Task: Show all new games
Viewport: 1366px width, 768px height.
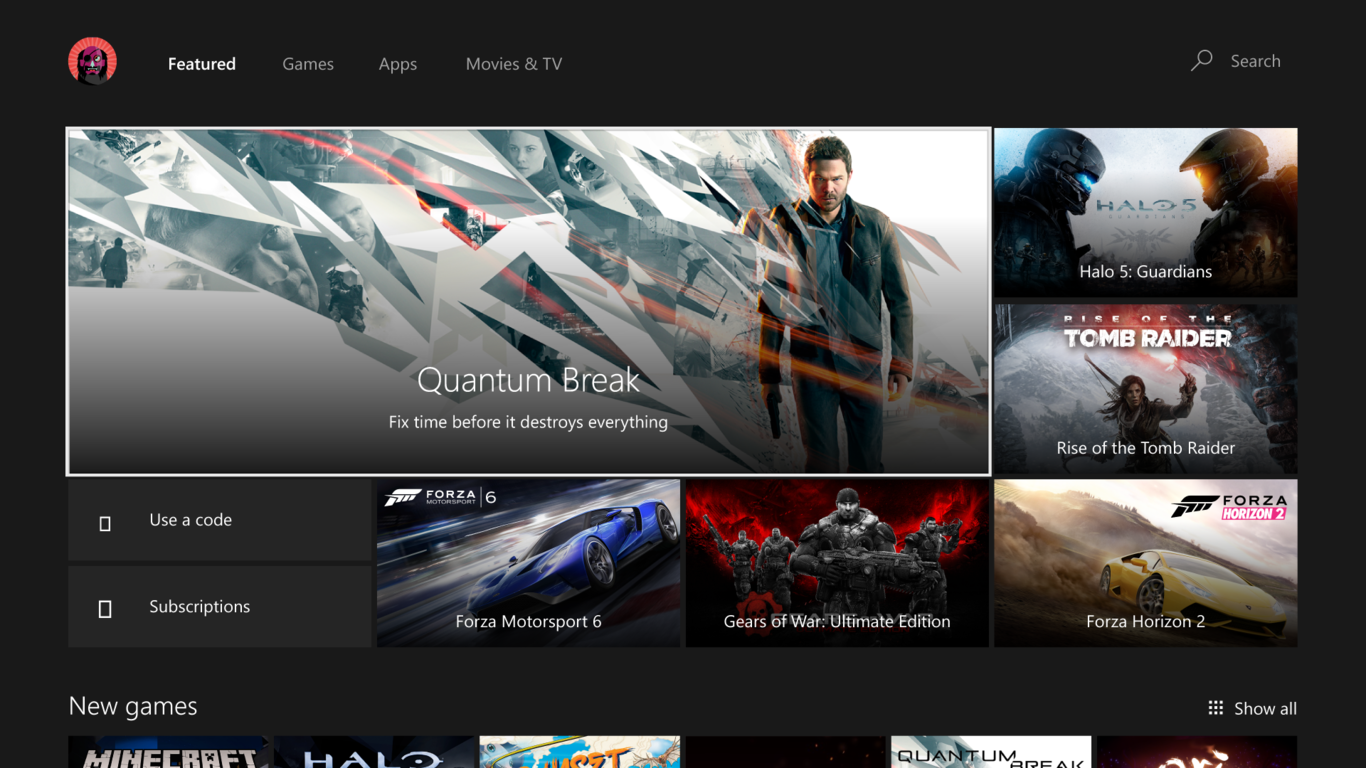Action: click(x=1264, y=708)
